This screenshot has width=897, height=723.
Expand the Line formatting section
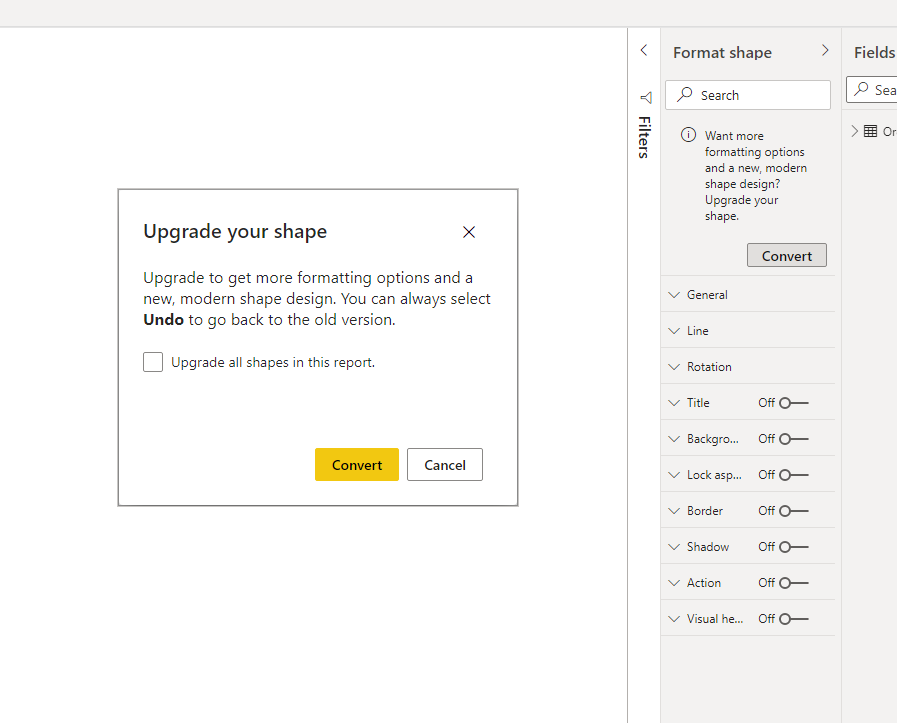pyautogui.click(x=697, y=331)
